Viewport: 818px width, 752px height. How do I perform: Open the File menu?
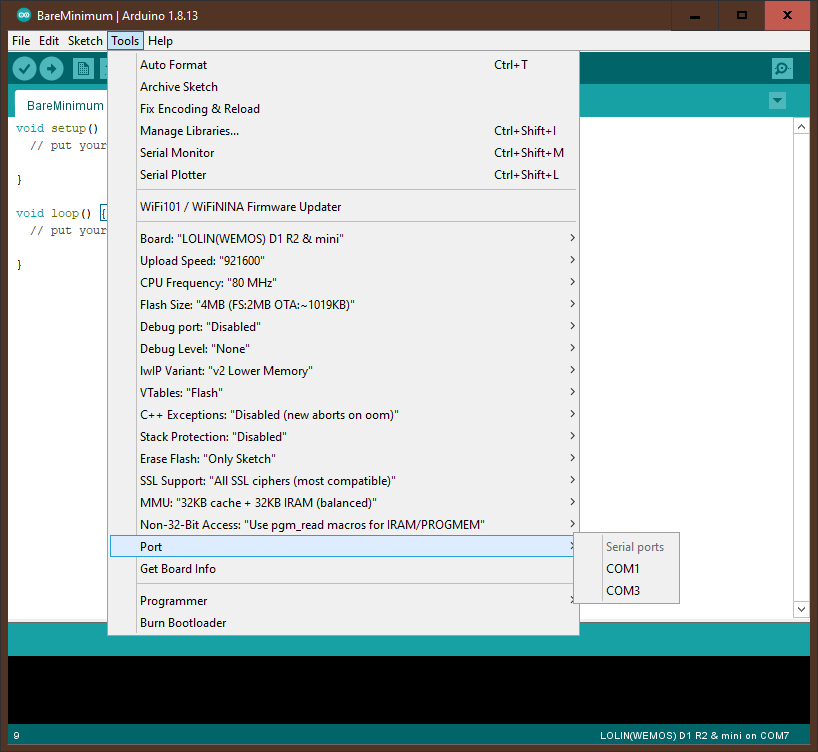[21, 41]
